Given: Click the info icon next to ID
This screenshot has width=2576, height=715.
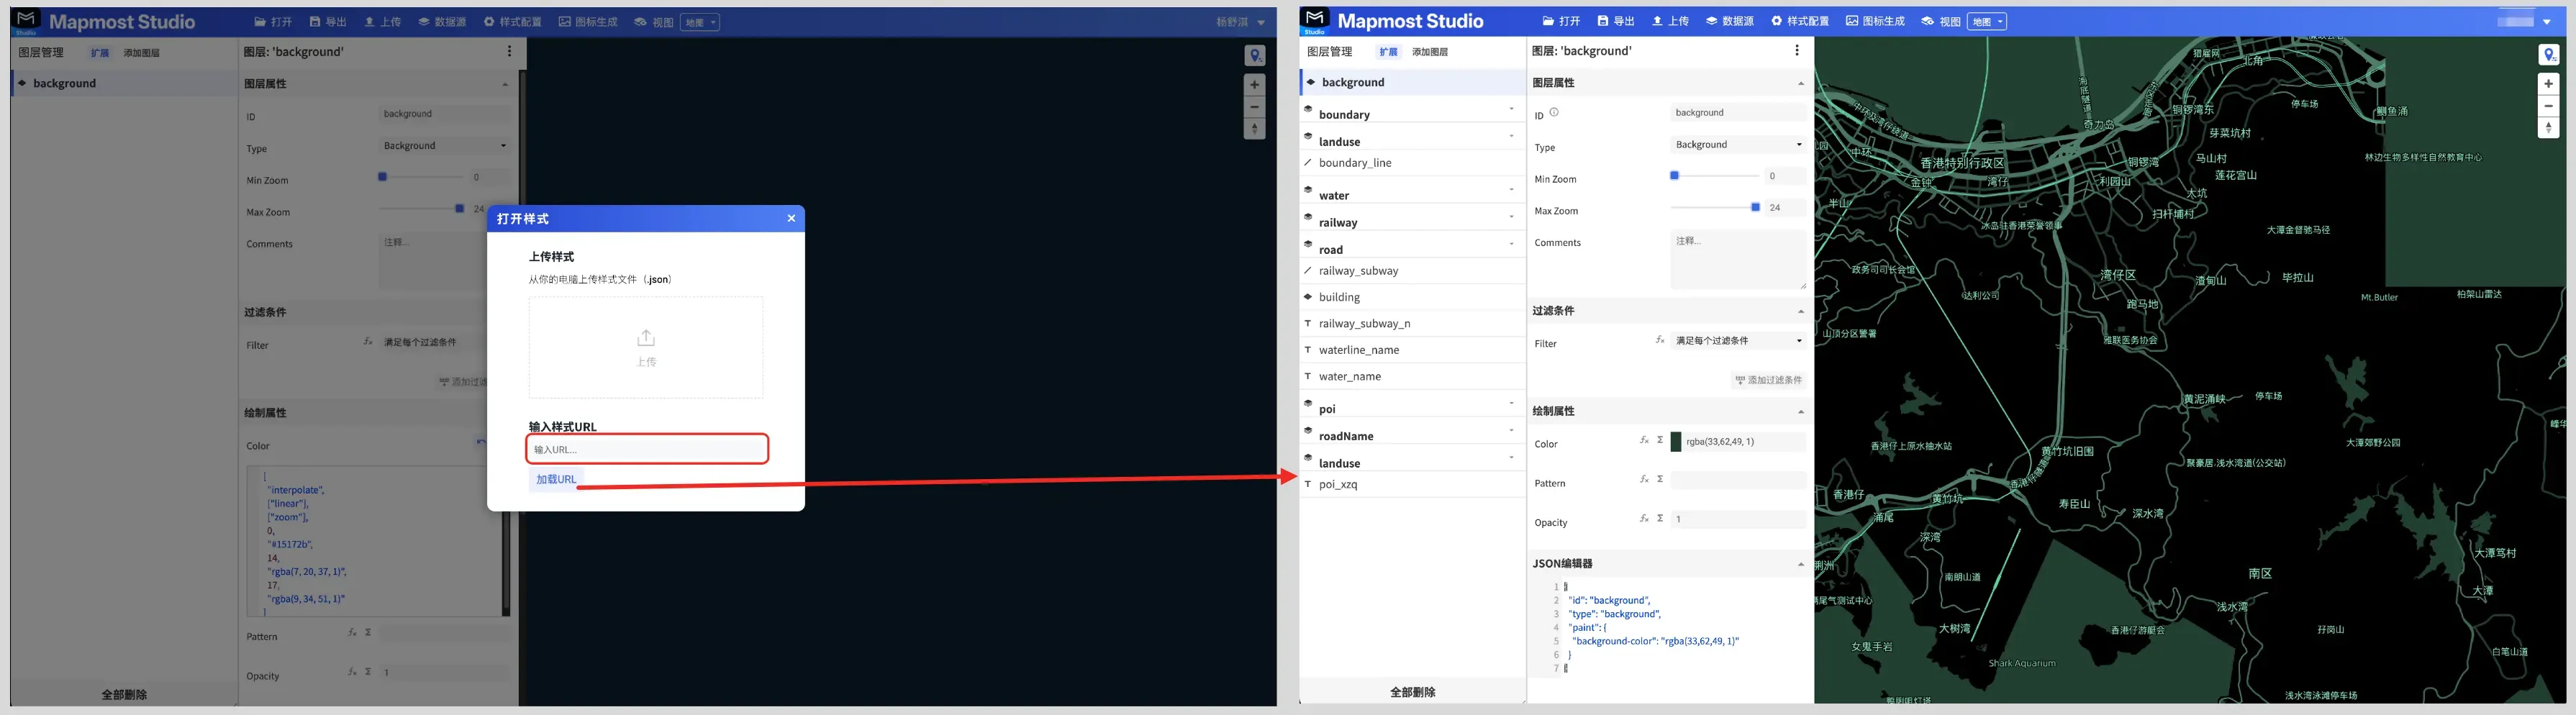Looking at the screenshot, I should [x=1554, y=113].
